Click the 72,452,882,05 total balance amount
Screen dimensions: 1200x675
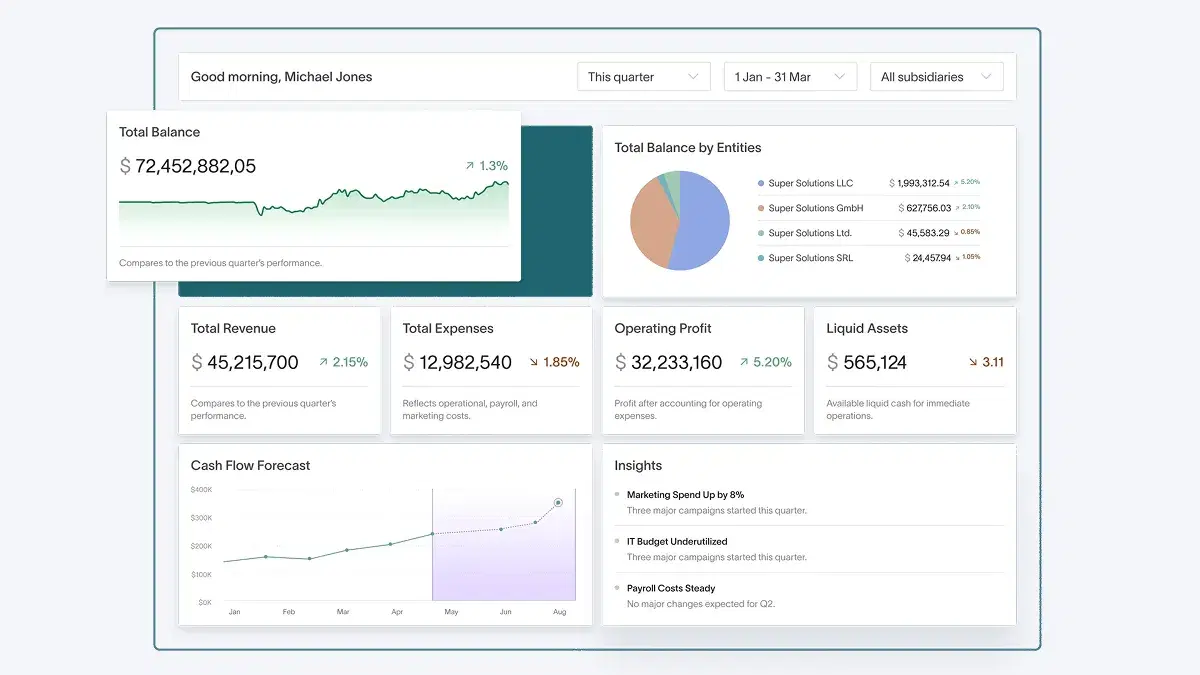195,166
